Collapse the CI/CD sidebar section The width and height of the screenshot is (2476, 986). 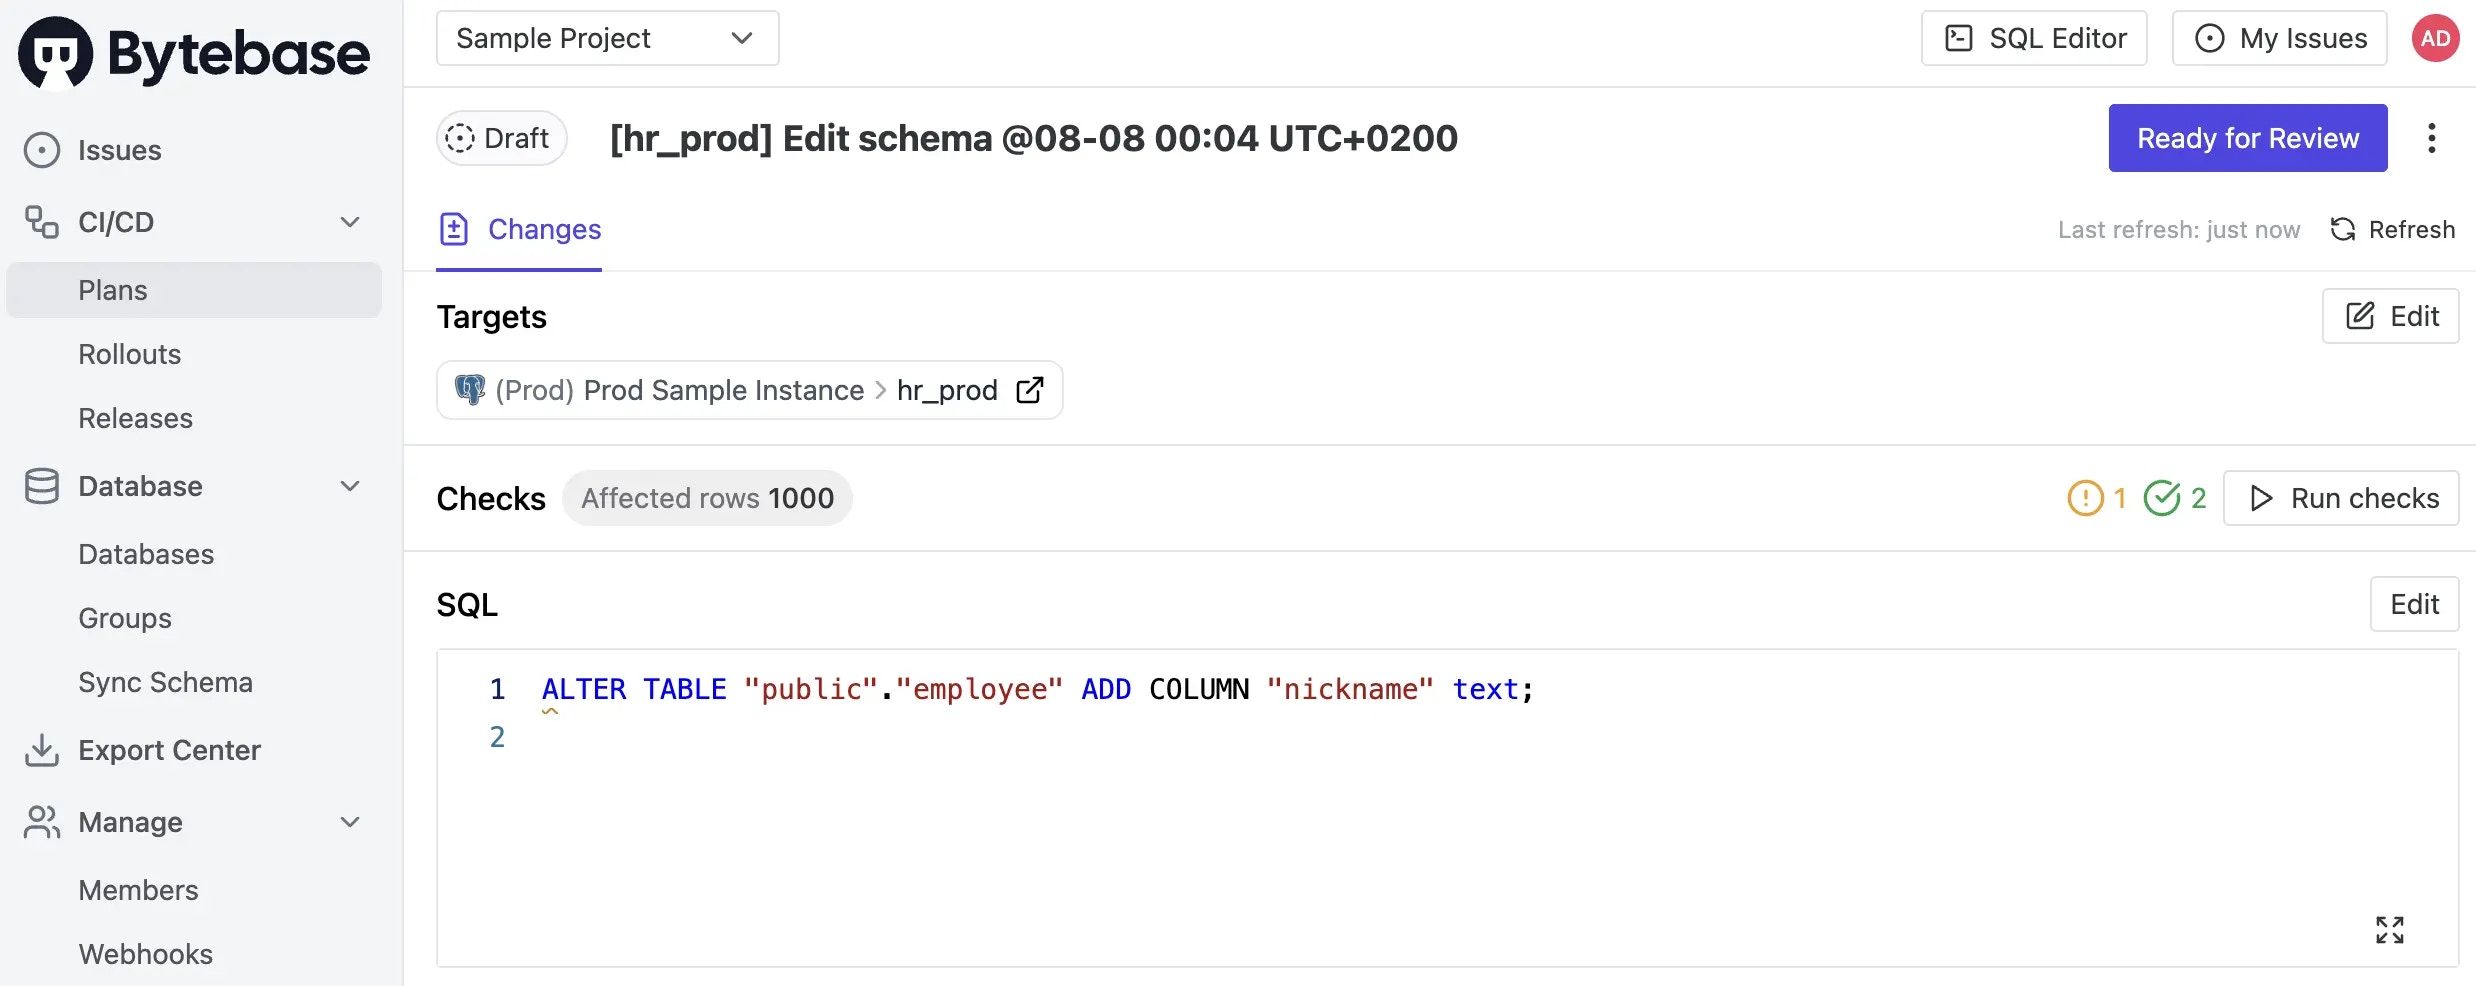pos(350,222)
